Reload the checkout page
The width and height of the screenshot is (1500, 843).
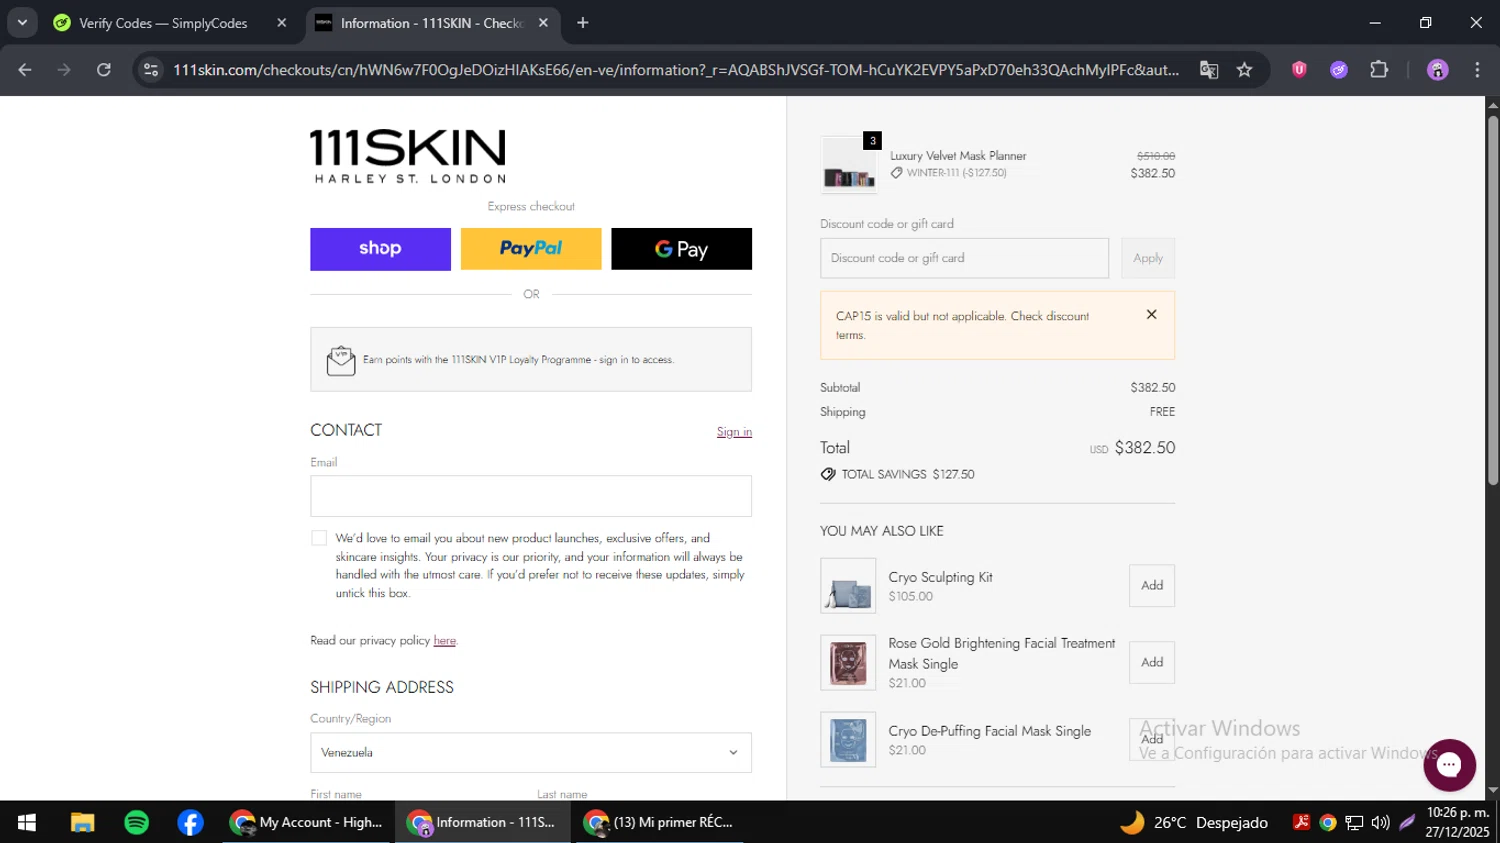click(x=104, y=70)
